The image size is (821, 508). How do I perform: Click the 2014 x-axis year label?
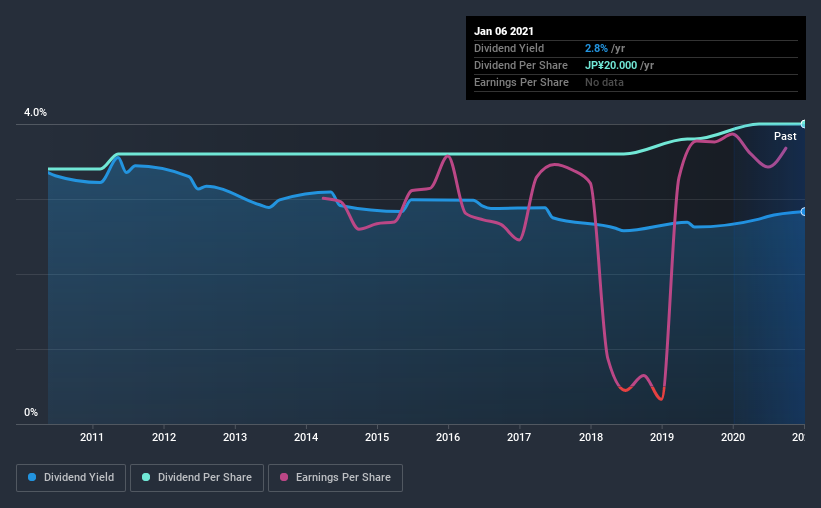click(x=306, y=437)
